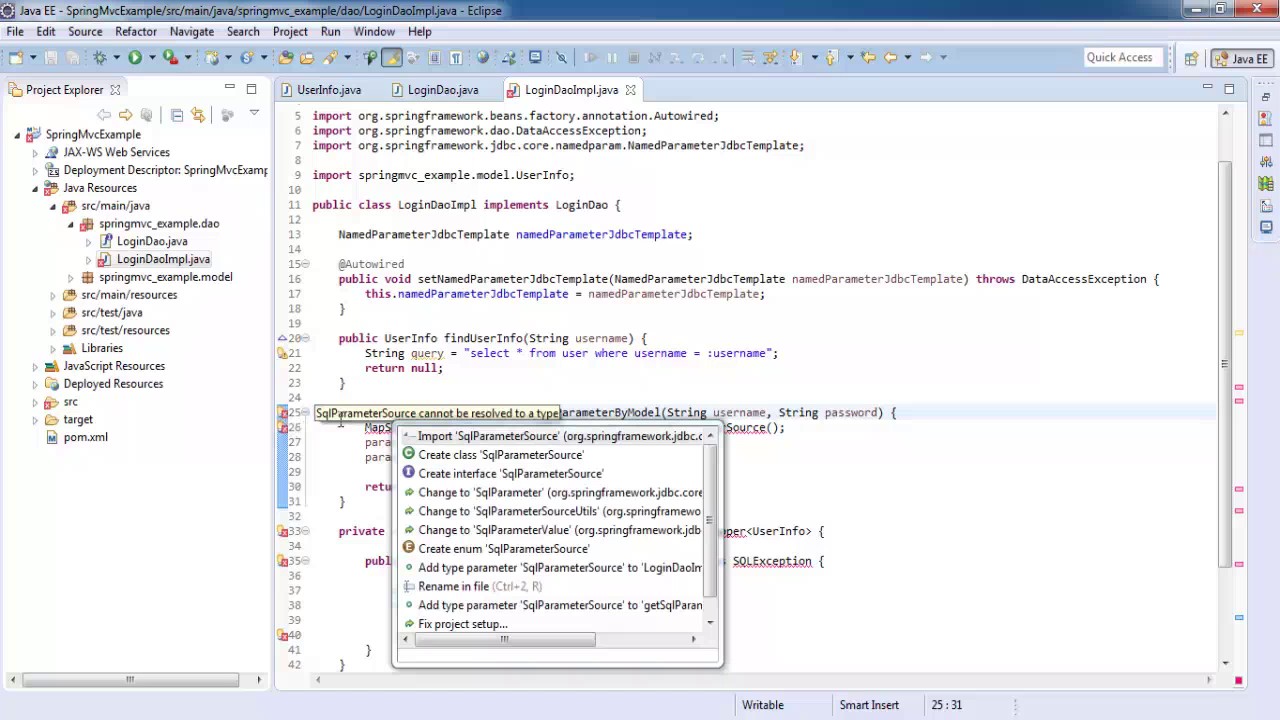The width and height of the screenshot is (1280, 720).
Task: Click the monitor icon in toolbar
Action: click(535, 58)
